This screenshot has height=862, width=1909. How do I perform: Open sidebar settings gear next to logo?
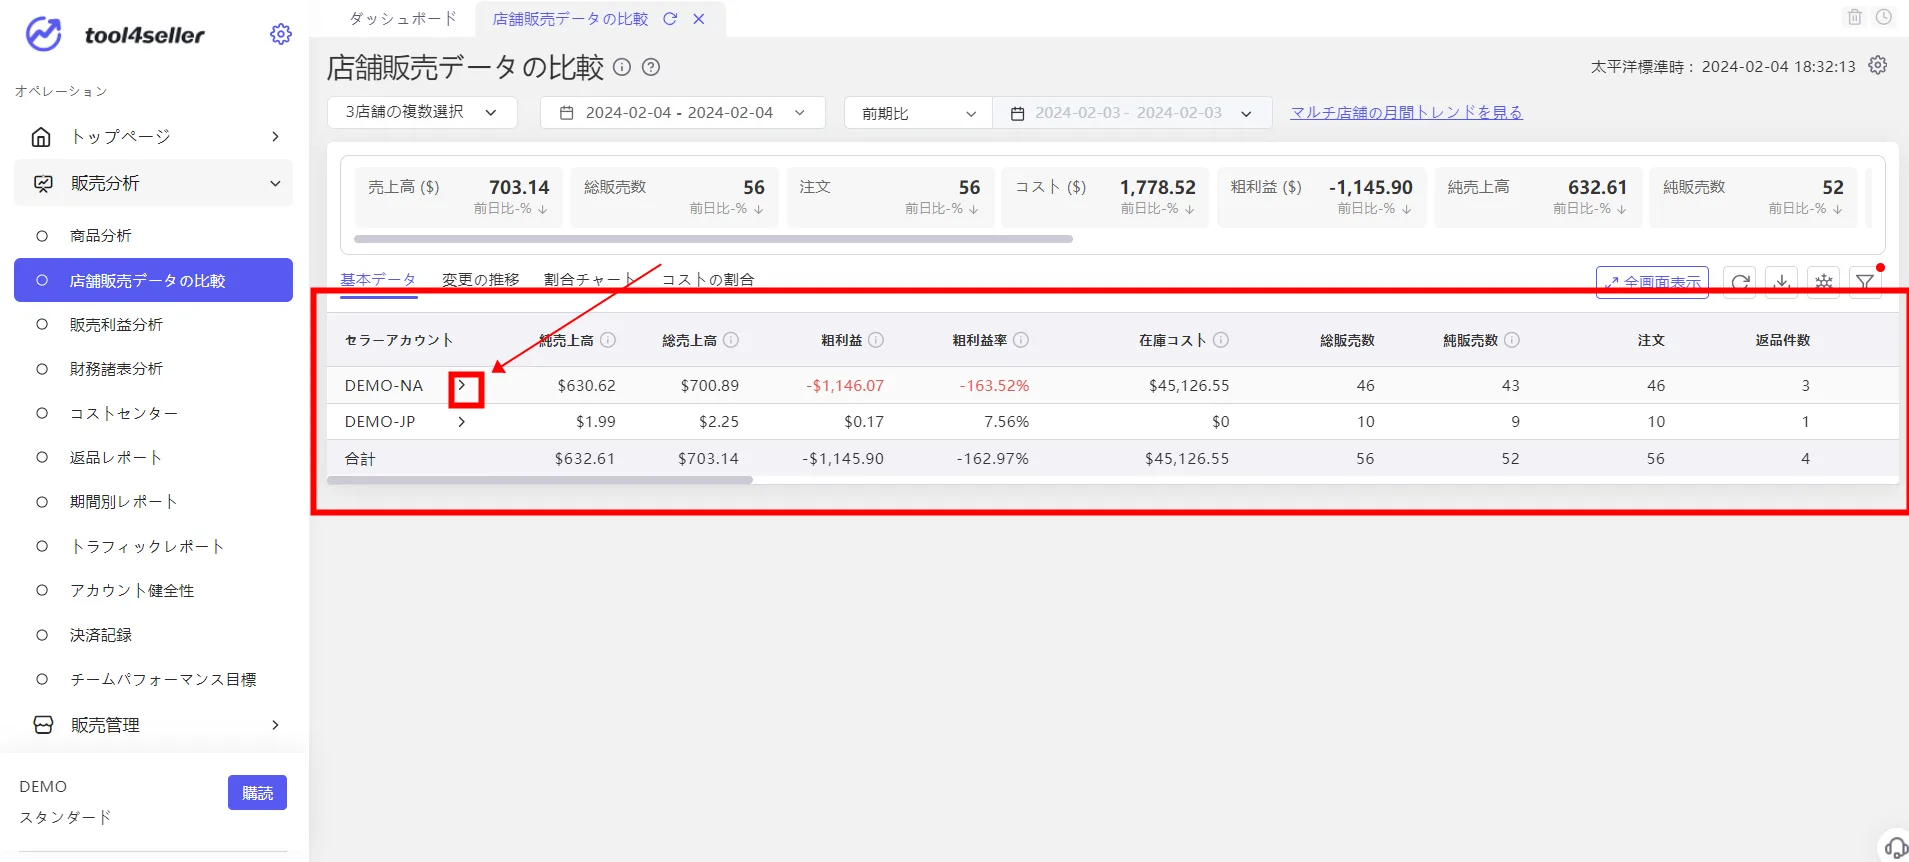tap(281, 34)
